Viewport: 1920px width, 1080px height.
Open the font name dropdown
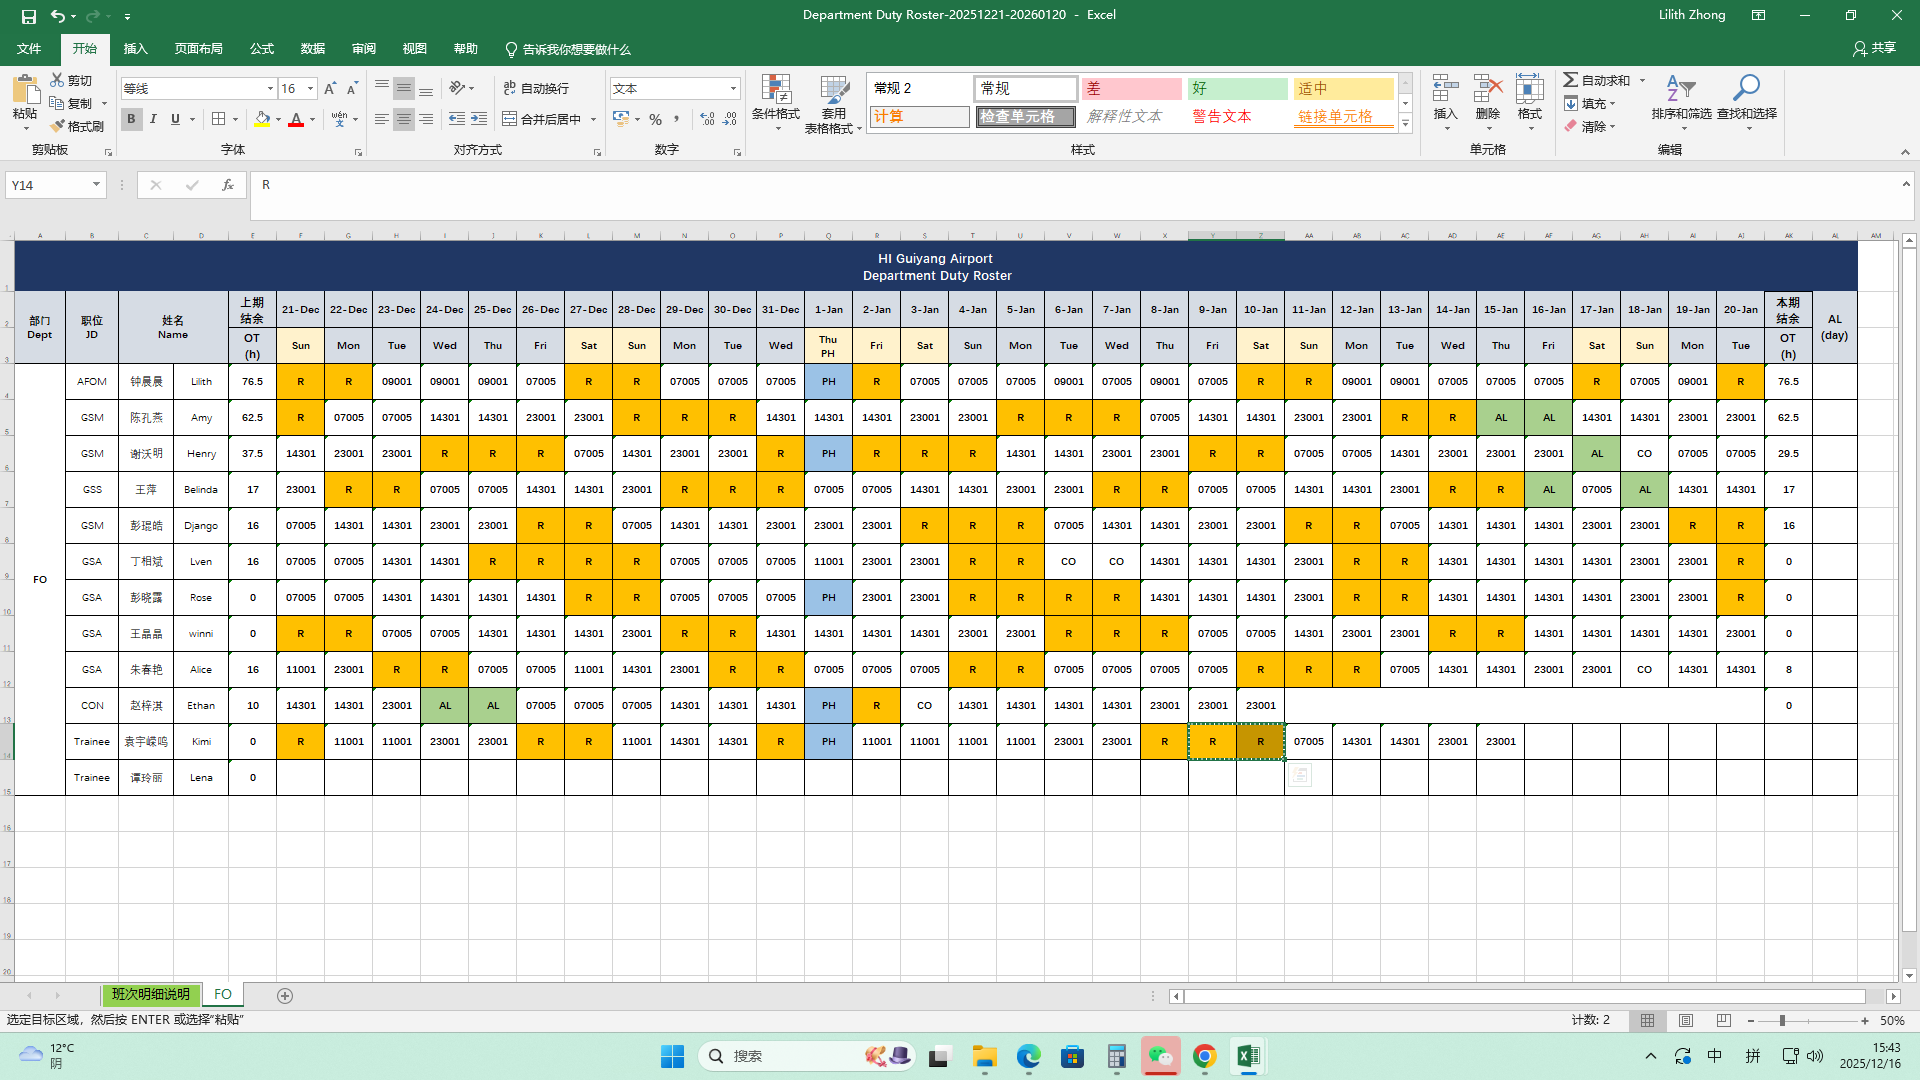(x=270, y=89)
